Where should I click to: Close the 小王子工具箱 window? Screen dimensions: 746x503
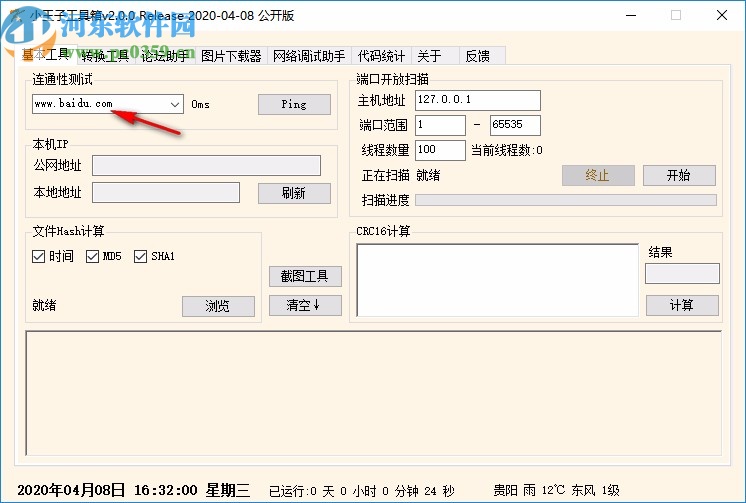(x=722, y=15)
